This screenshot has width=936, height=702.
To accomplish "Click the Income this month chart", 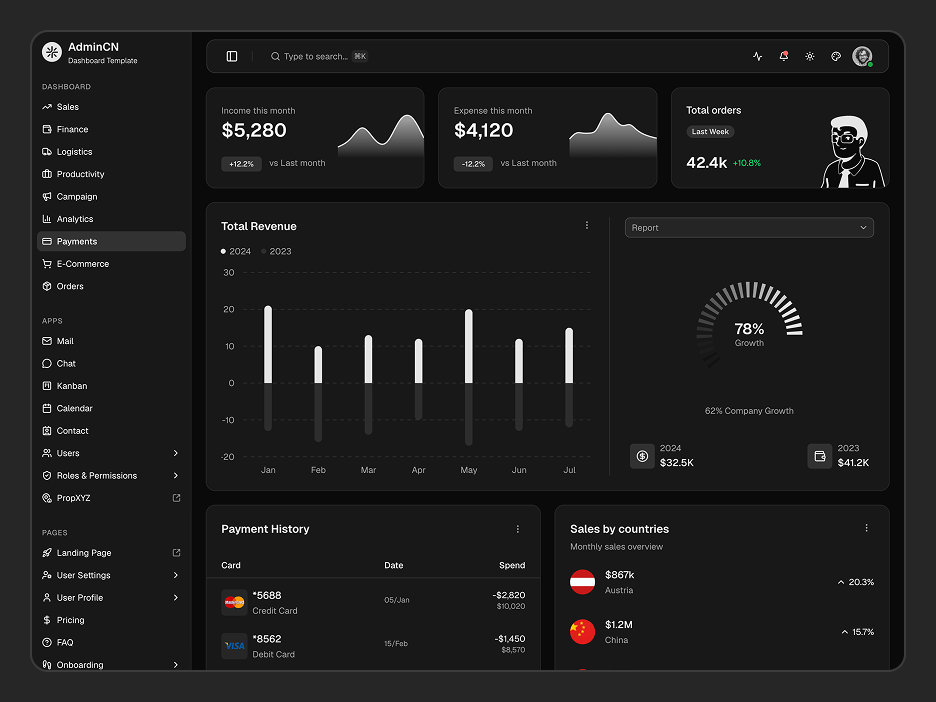I will coord(381,135).
